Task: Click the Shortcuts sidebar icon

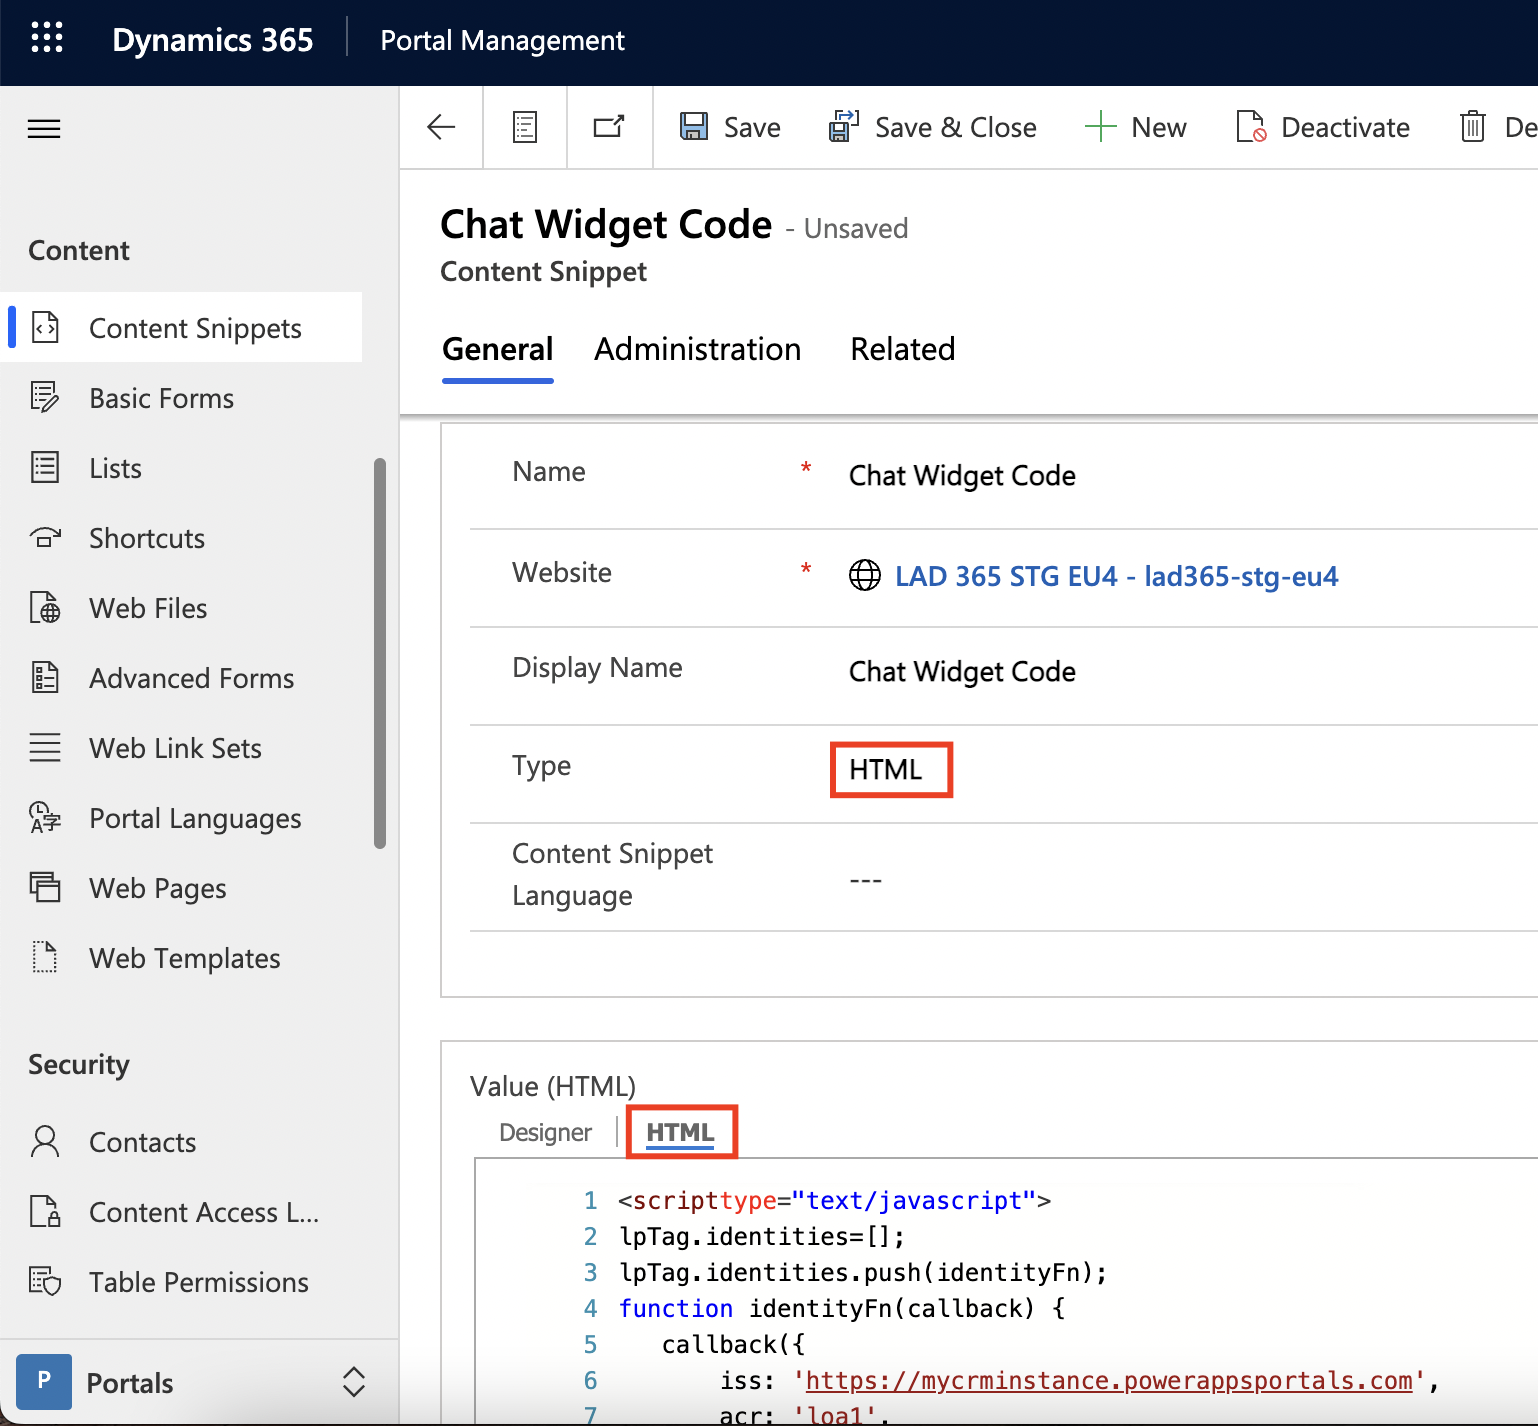Action: [x=45, y=537]
